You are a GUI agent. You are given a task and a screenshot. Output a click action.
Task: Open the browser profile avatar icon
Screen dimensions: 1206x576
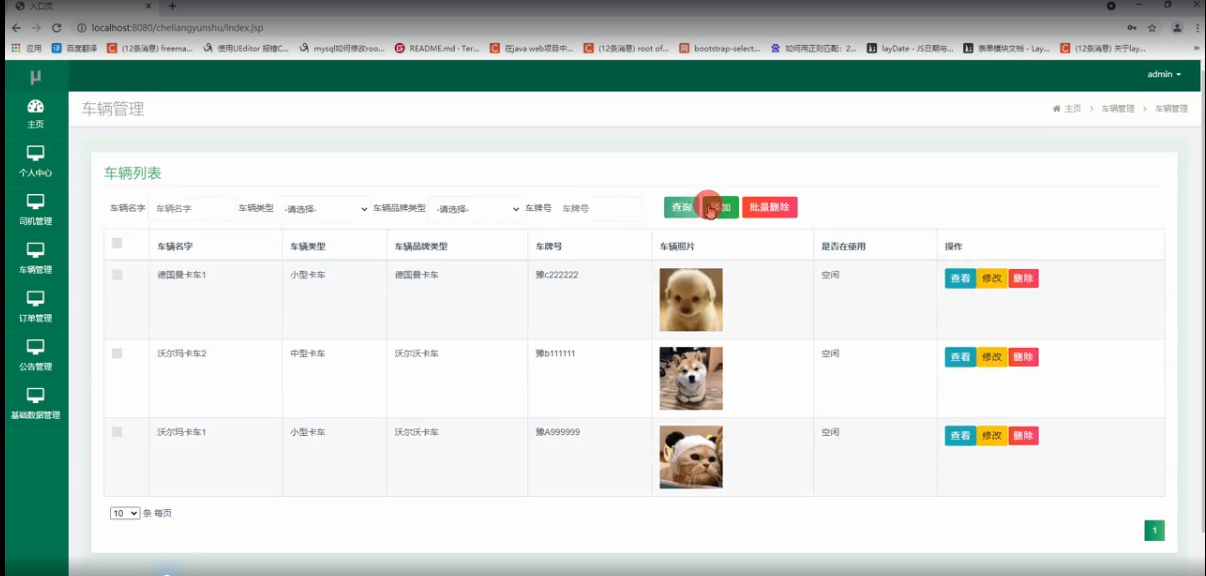click(1176, 28)
